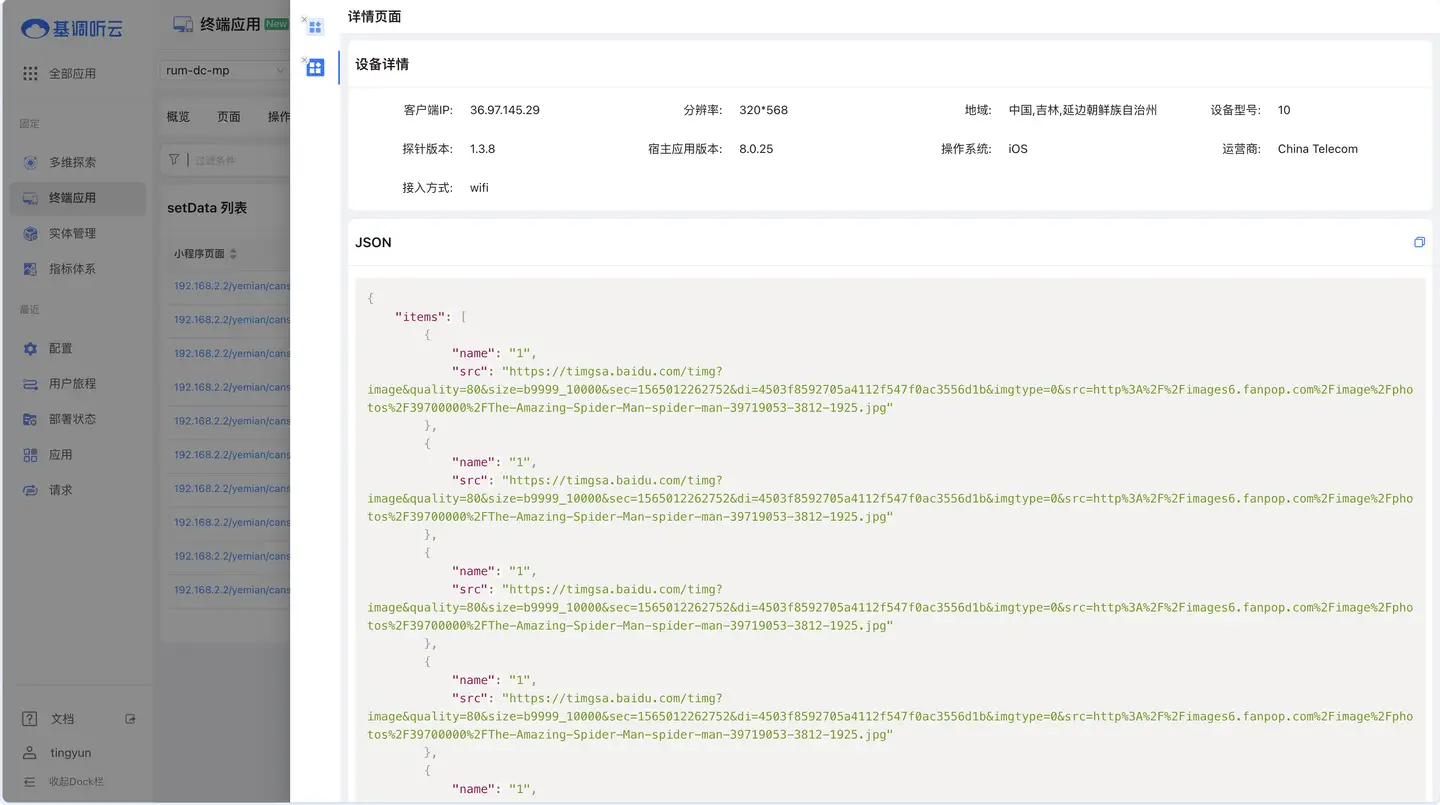Close the top drawer tab with x
Viewport: 1440px width, 805px height.
click(x=304, y=19)
